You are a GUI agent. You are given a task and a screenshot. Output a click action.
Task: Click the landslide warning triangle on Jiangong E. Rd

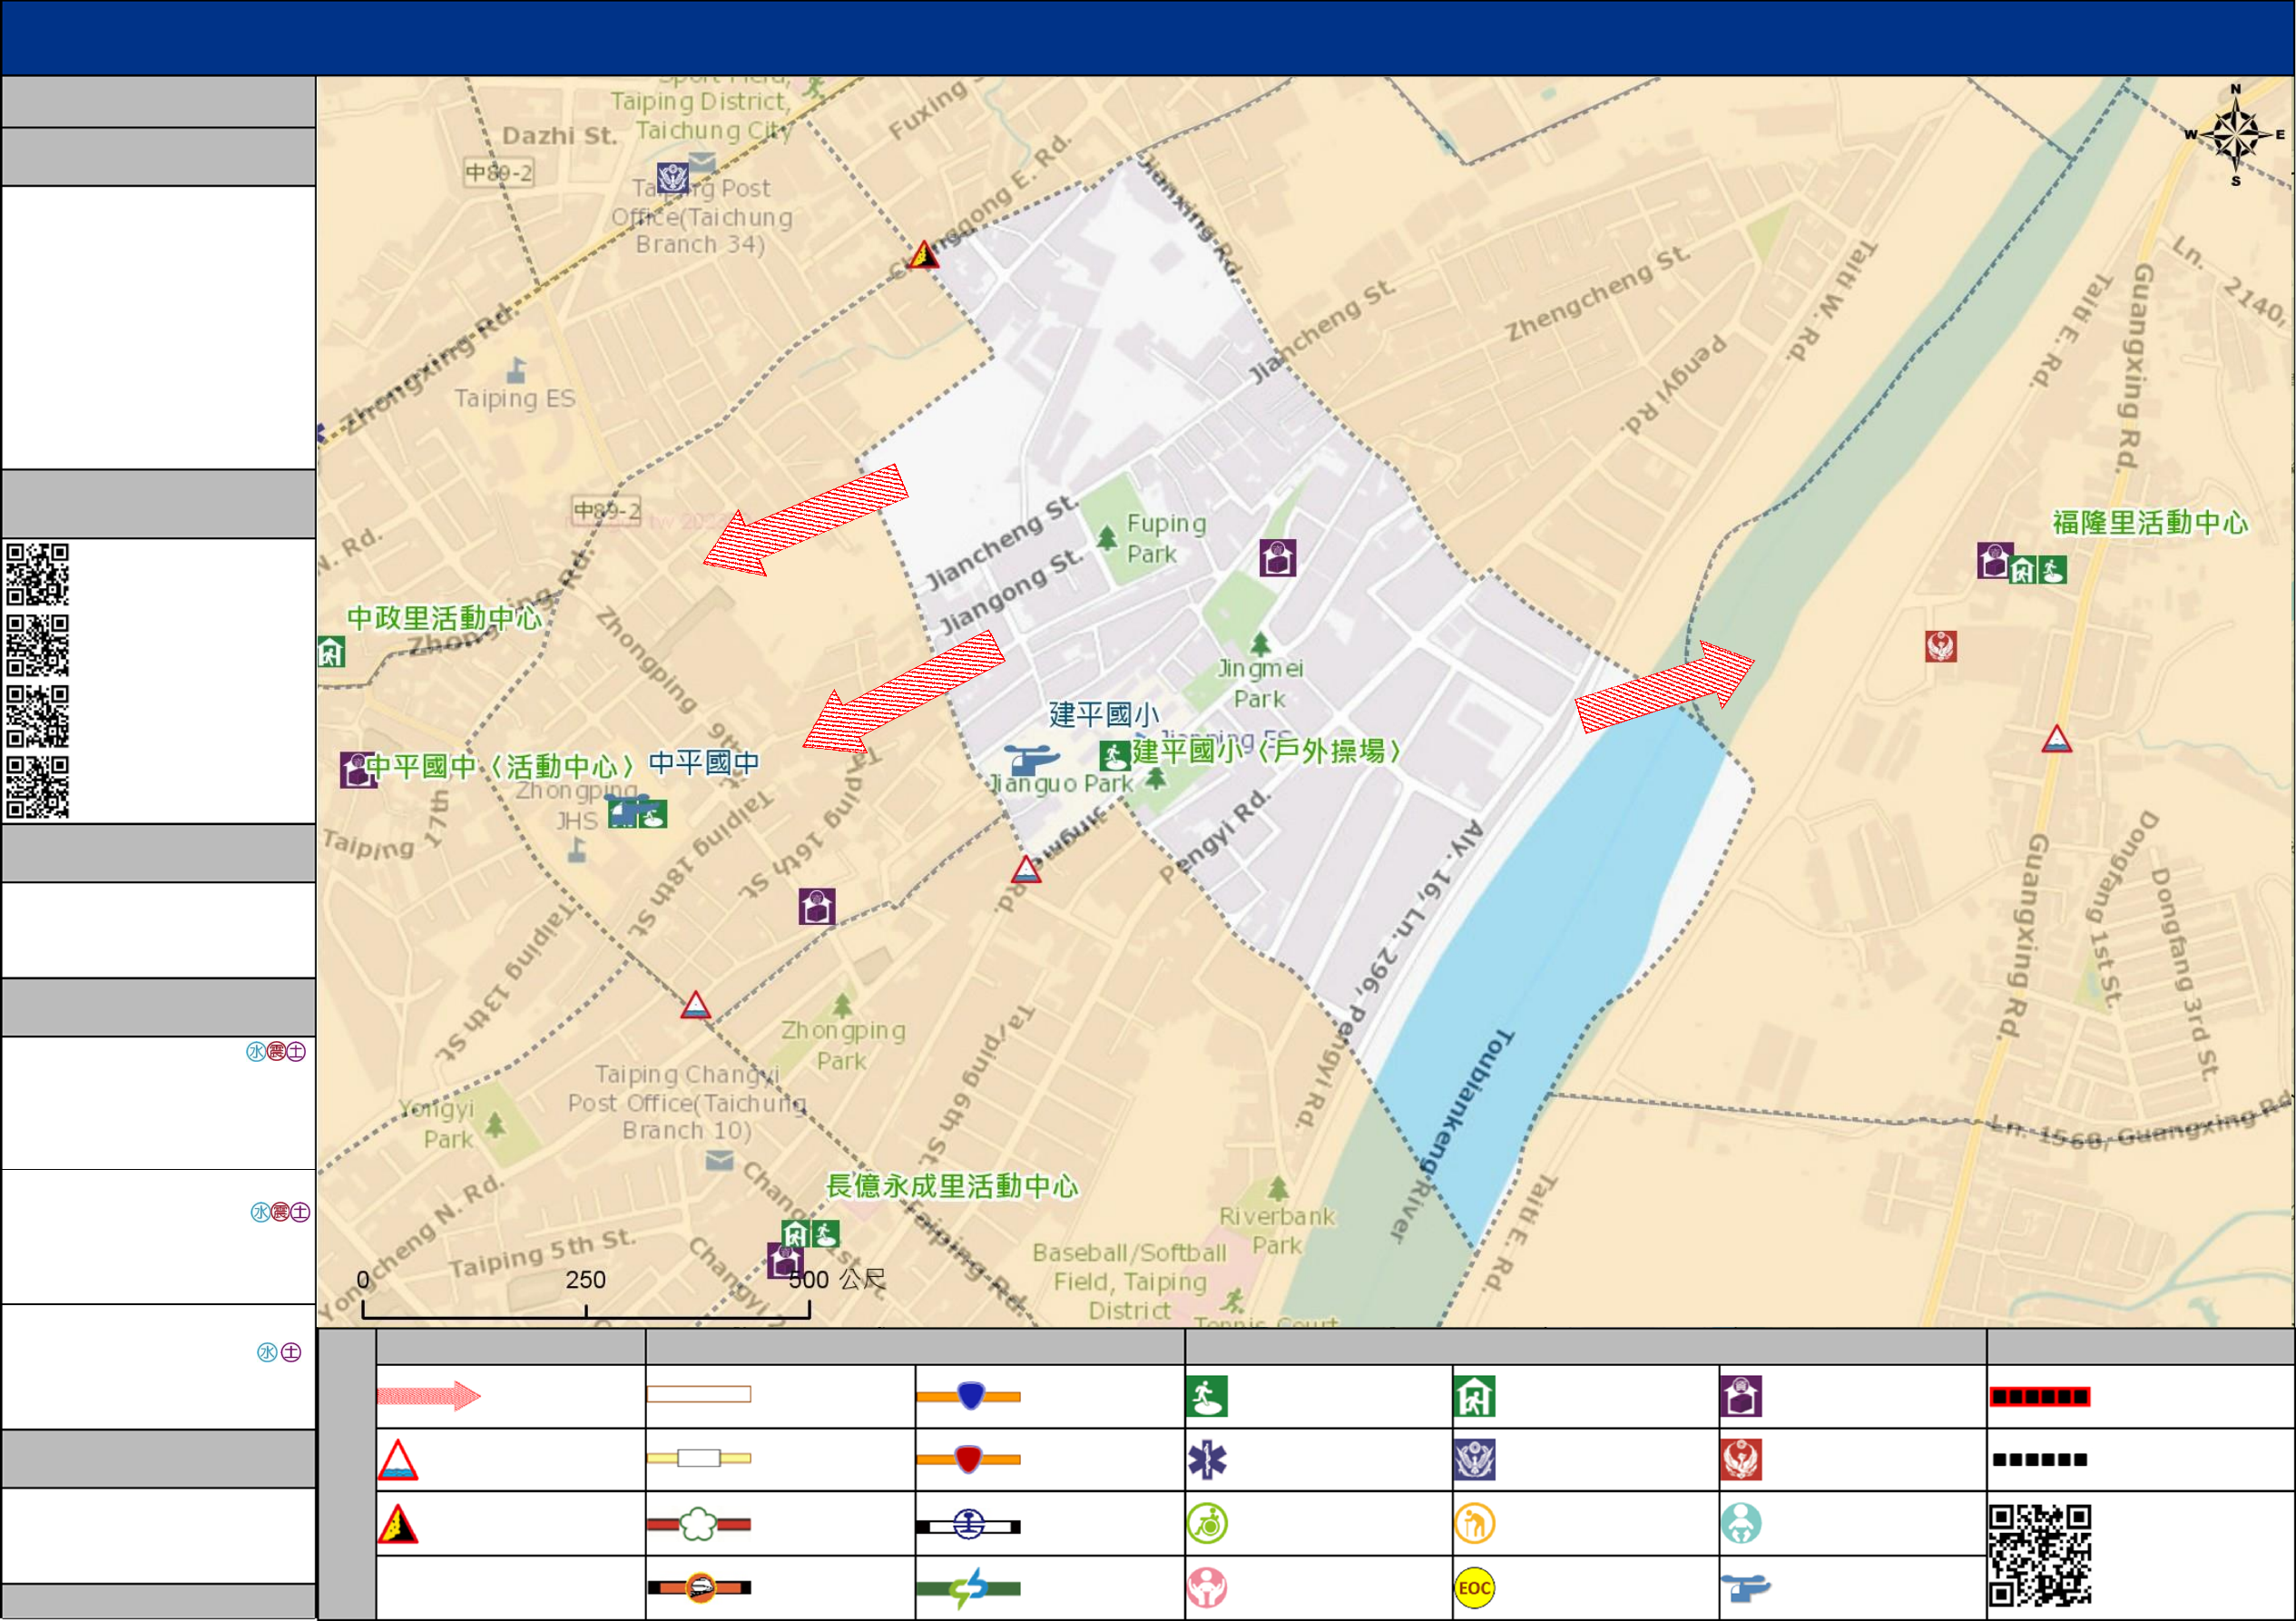pos(923,254)
